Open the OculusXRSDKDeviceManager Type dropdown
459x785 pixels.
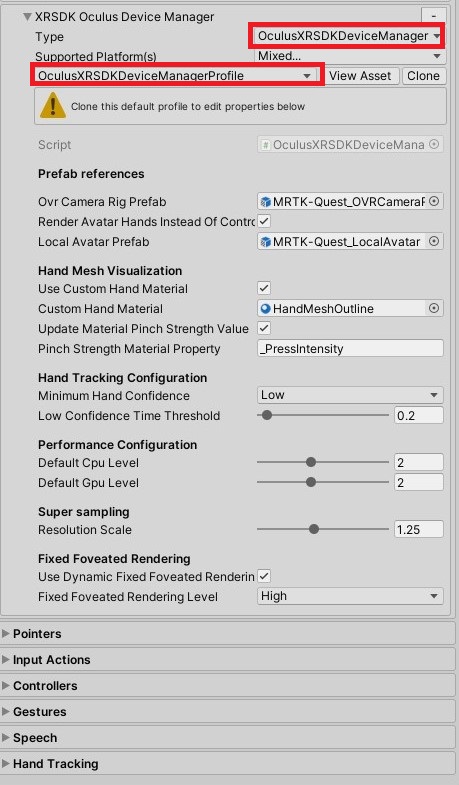(347, 36)
